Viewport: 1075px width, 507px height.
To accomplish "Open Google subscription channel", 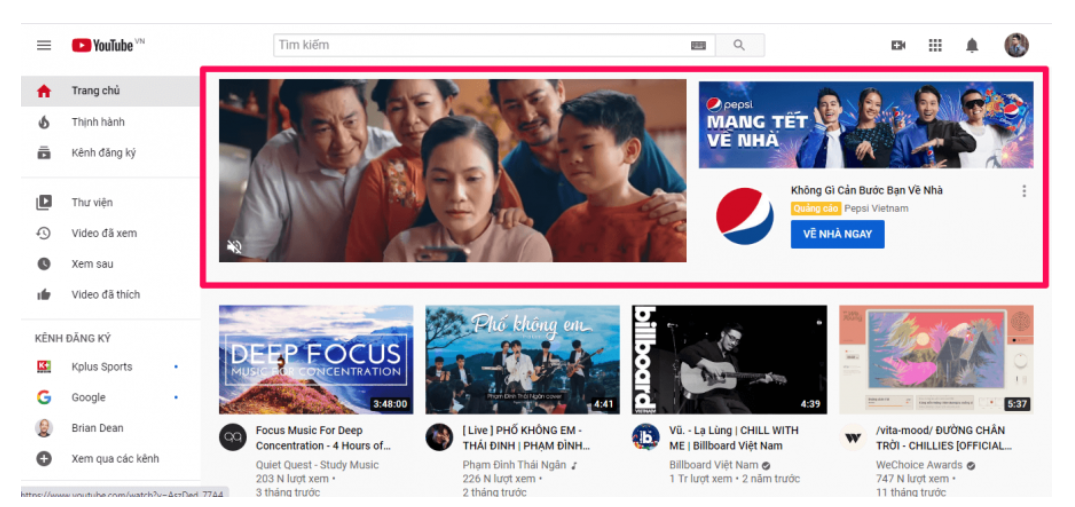I will coord(110,397).
